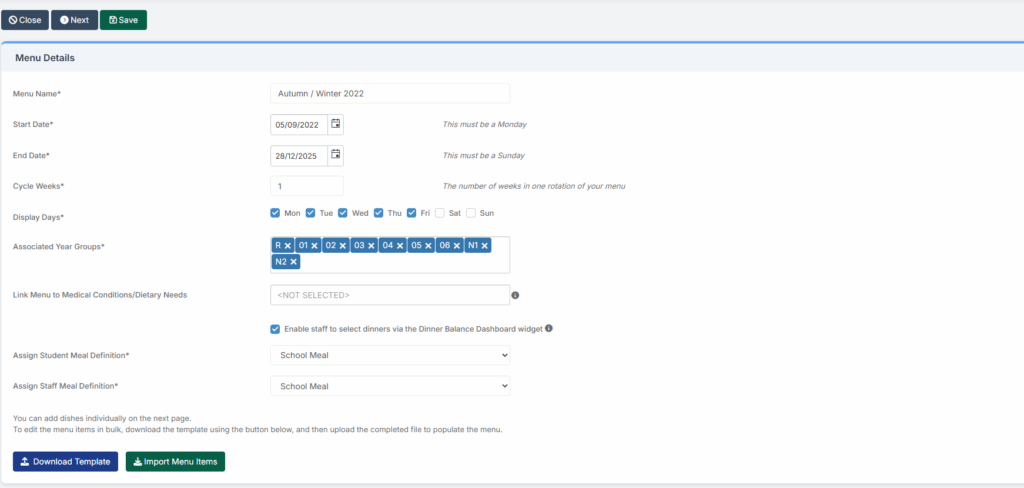Enable the Sat display day checkbox
This screenshot has height=488, width=1024.
pos(440,213)
